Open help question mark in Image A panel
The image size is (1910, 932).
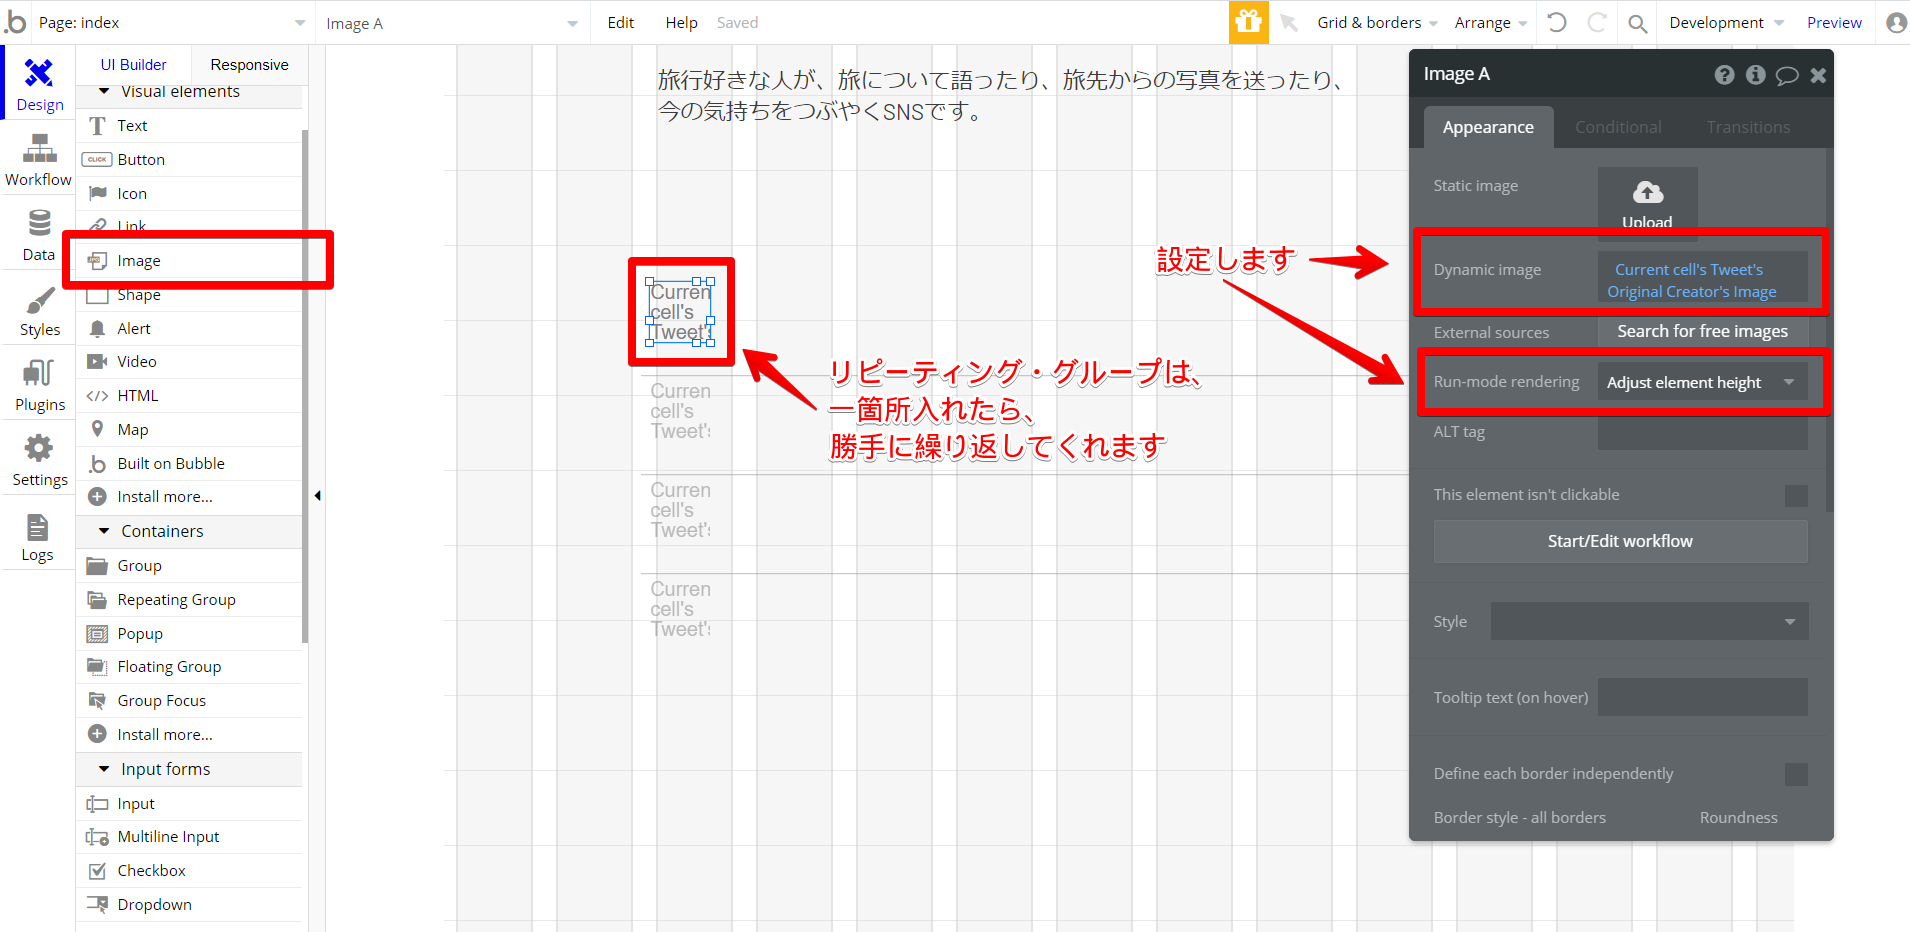tap(1724, 75)
